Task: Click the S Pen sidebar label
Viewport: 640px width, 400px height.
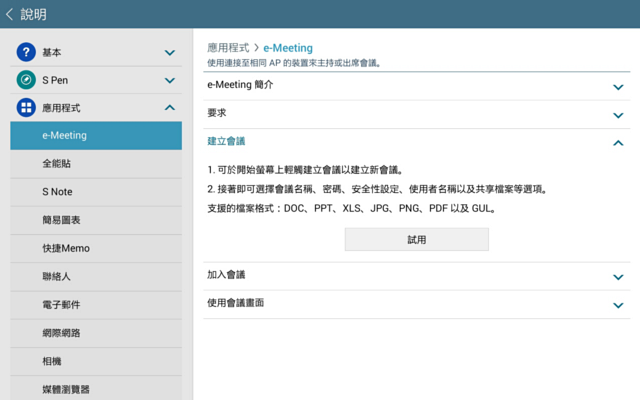Action: pyautogui.click(x=55, y=80)
